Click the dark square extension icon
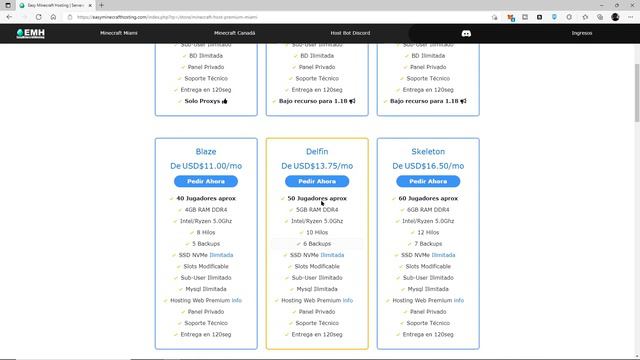 (540, 17)
